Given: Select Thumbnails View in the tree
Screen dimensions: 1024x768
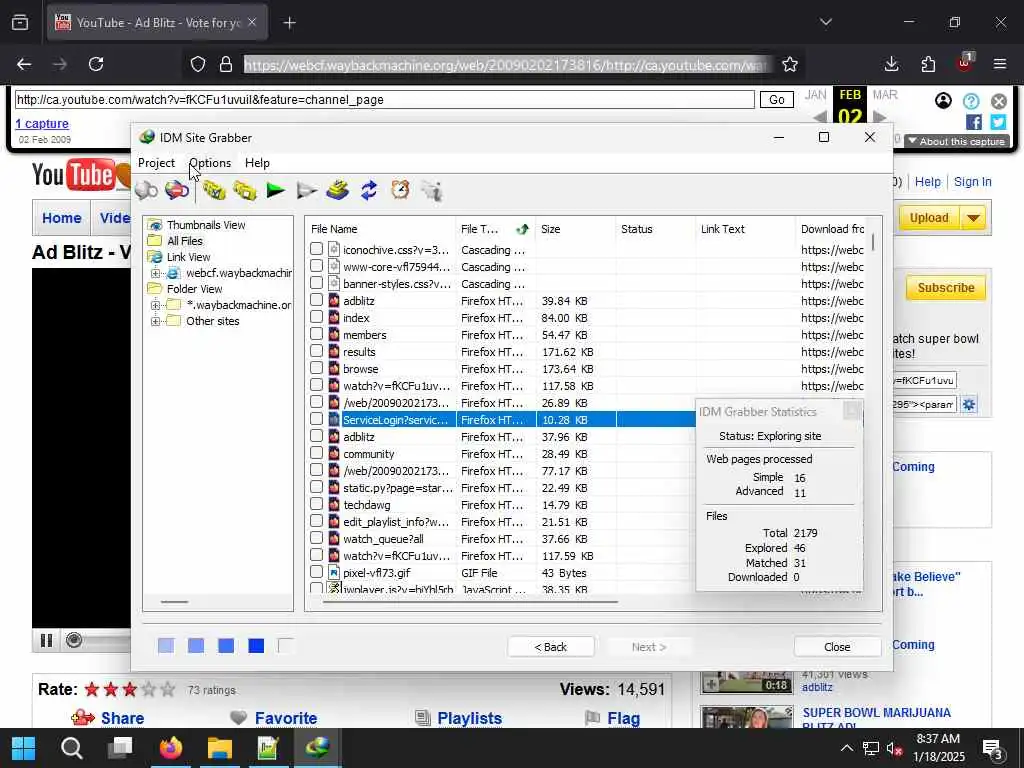Looking at the screenshot, I should pyautogui.click(x=206, y=225).
